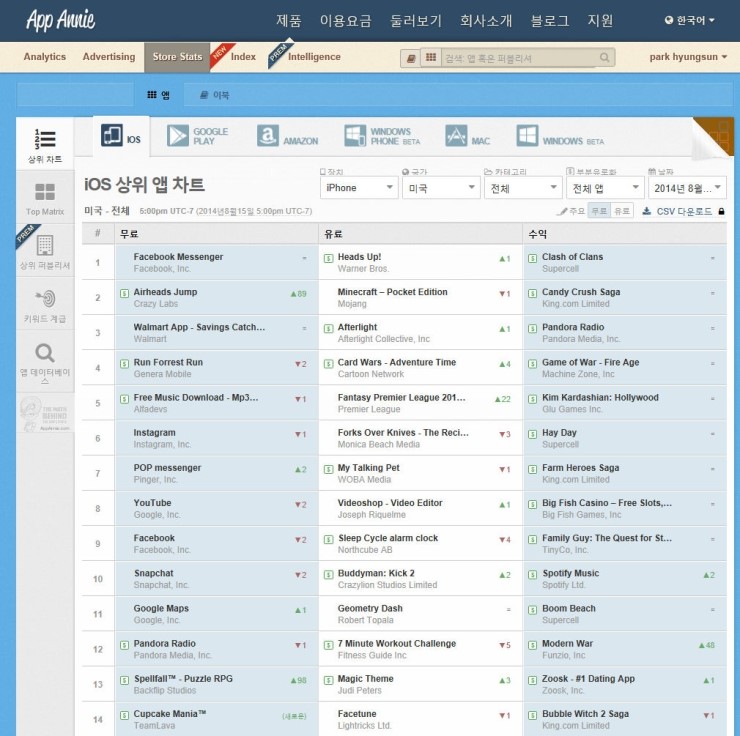The image size is (740, 736).
Task: Open the 2014년 8월 date dropdown
Action: pos(687,188)
